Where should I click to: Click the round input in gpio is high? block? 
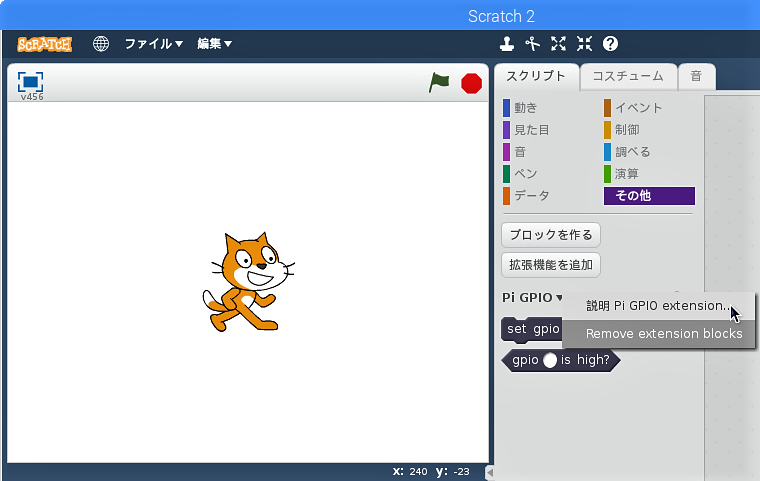pos(550,360)
